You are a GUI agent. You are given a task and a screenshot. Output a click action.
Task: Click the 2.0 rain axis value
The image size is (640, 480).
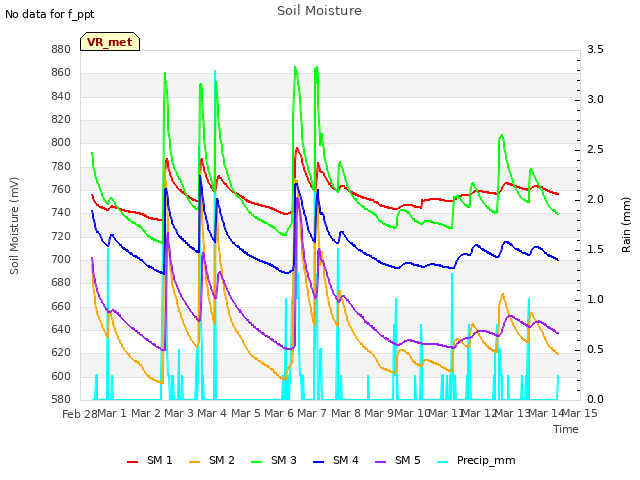point(595,200)
